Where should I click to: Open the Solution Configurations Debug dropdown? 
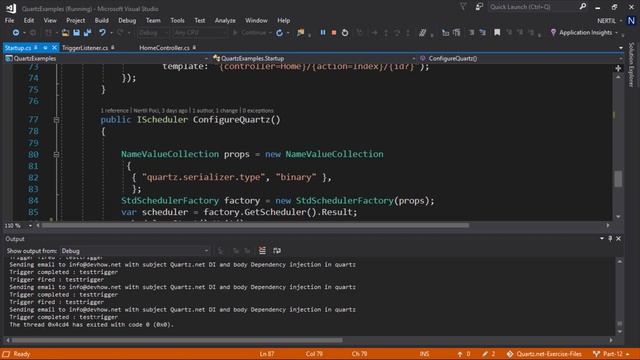pyautogui.click(x=153, y=33)
